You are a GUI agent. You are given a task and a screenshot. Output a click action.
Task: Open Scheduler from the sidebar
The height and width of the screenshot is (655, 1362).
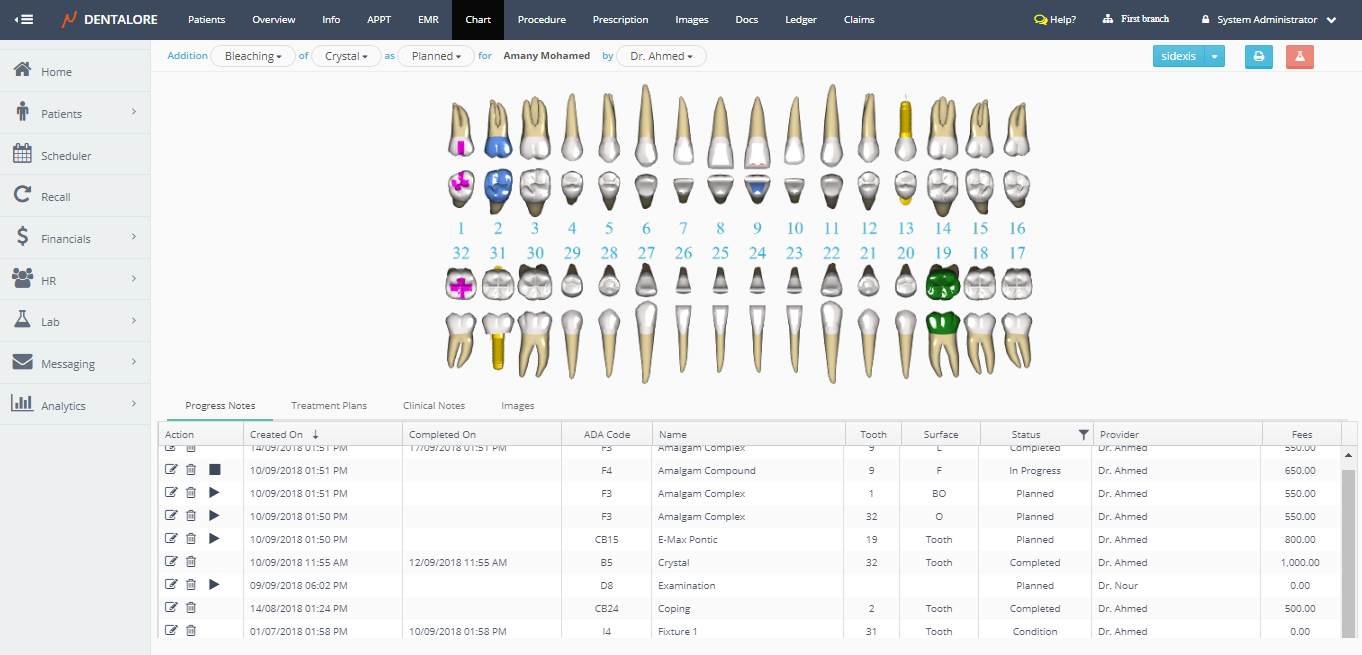(66, 156)
